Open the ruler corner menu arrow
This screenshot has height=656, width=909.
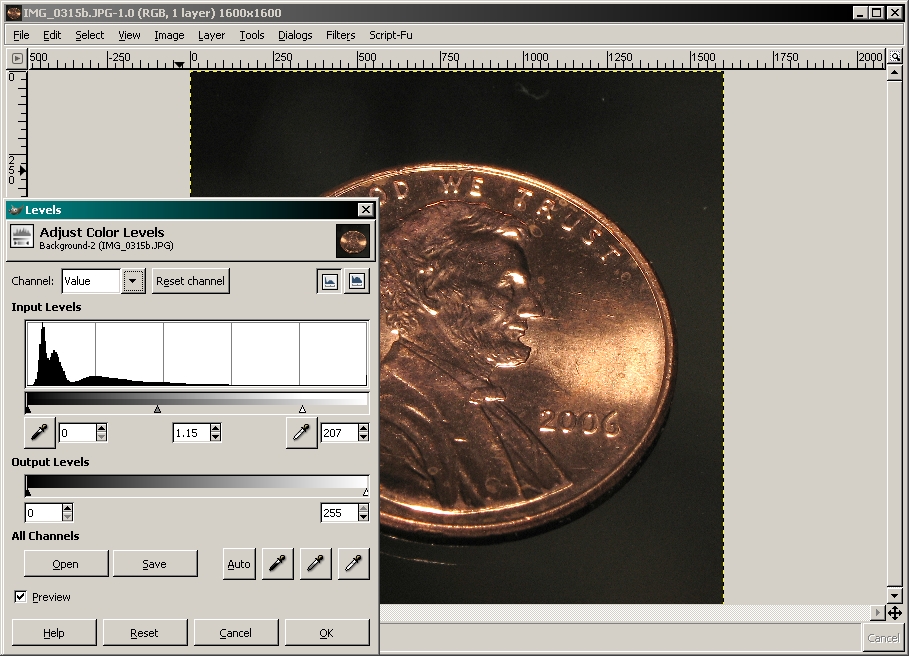click(17, 60)
